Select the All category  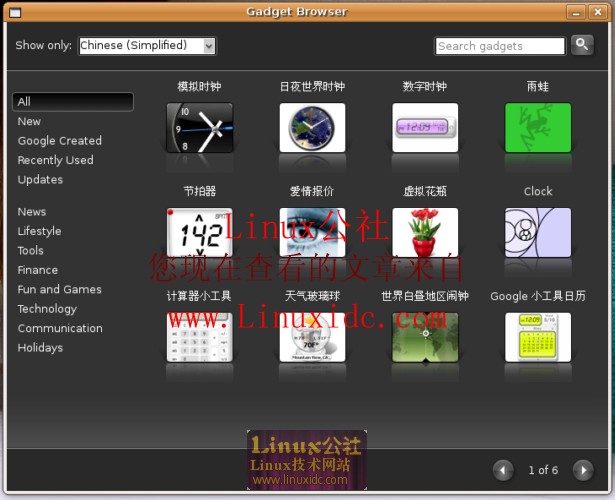click(x=73, y=102)
